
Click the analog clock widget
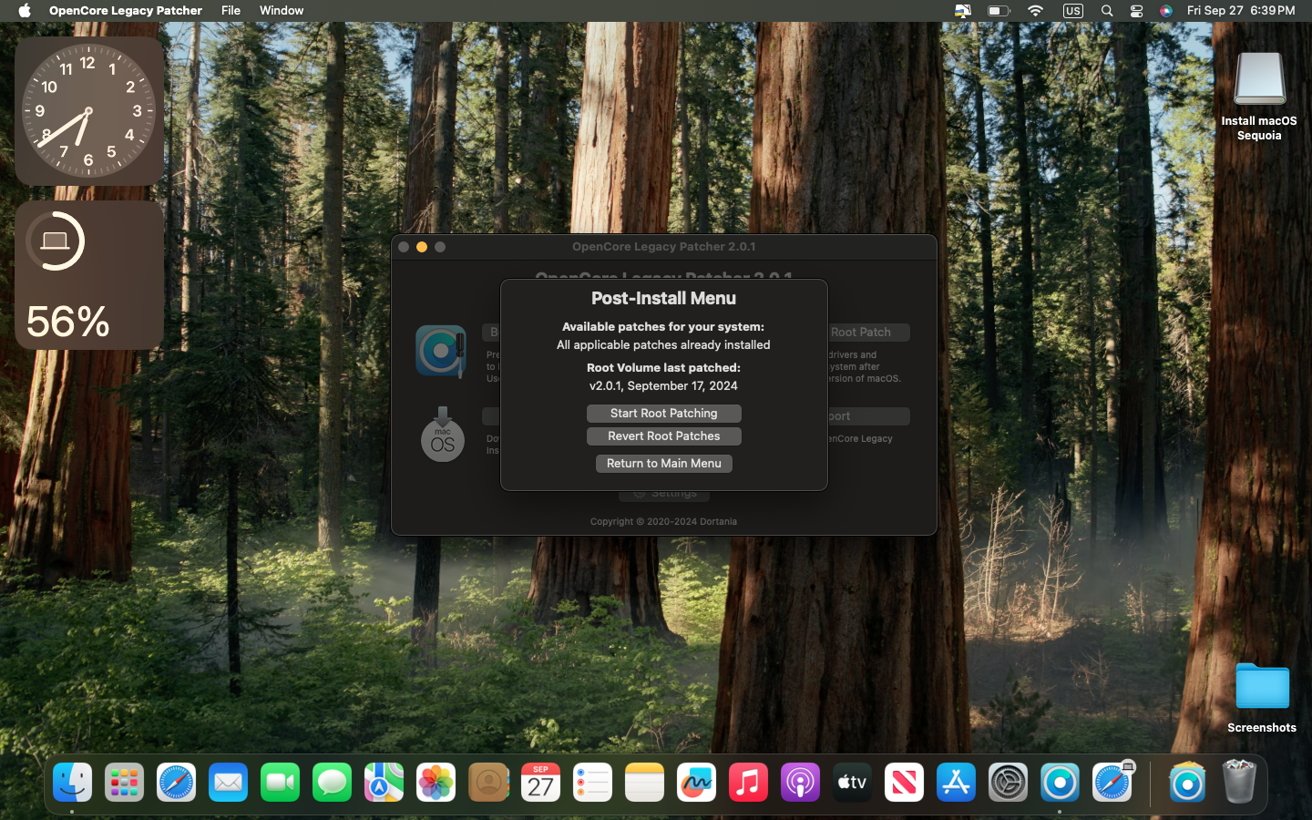coord(89,111)
